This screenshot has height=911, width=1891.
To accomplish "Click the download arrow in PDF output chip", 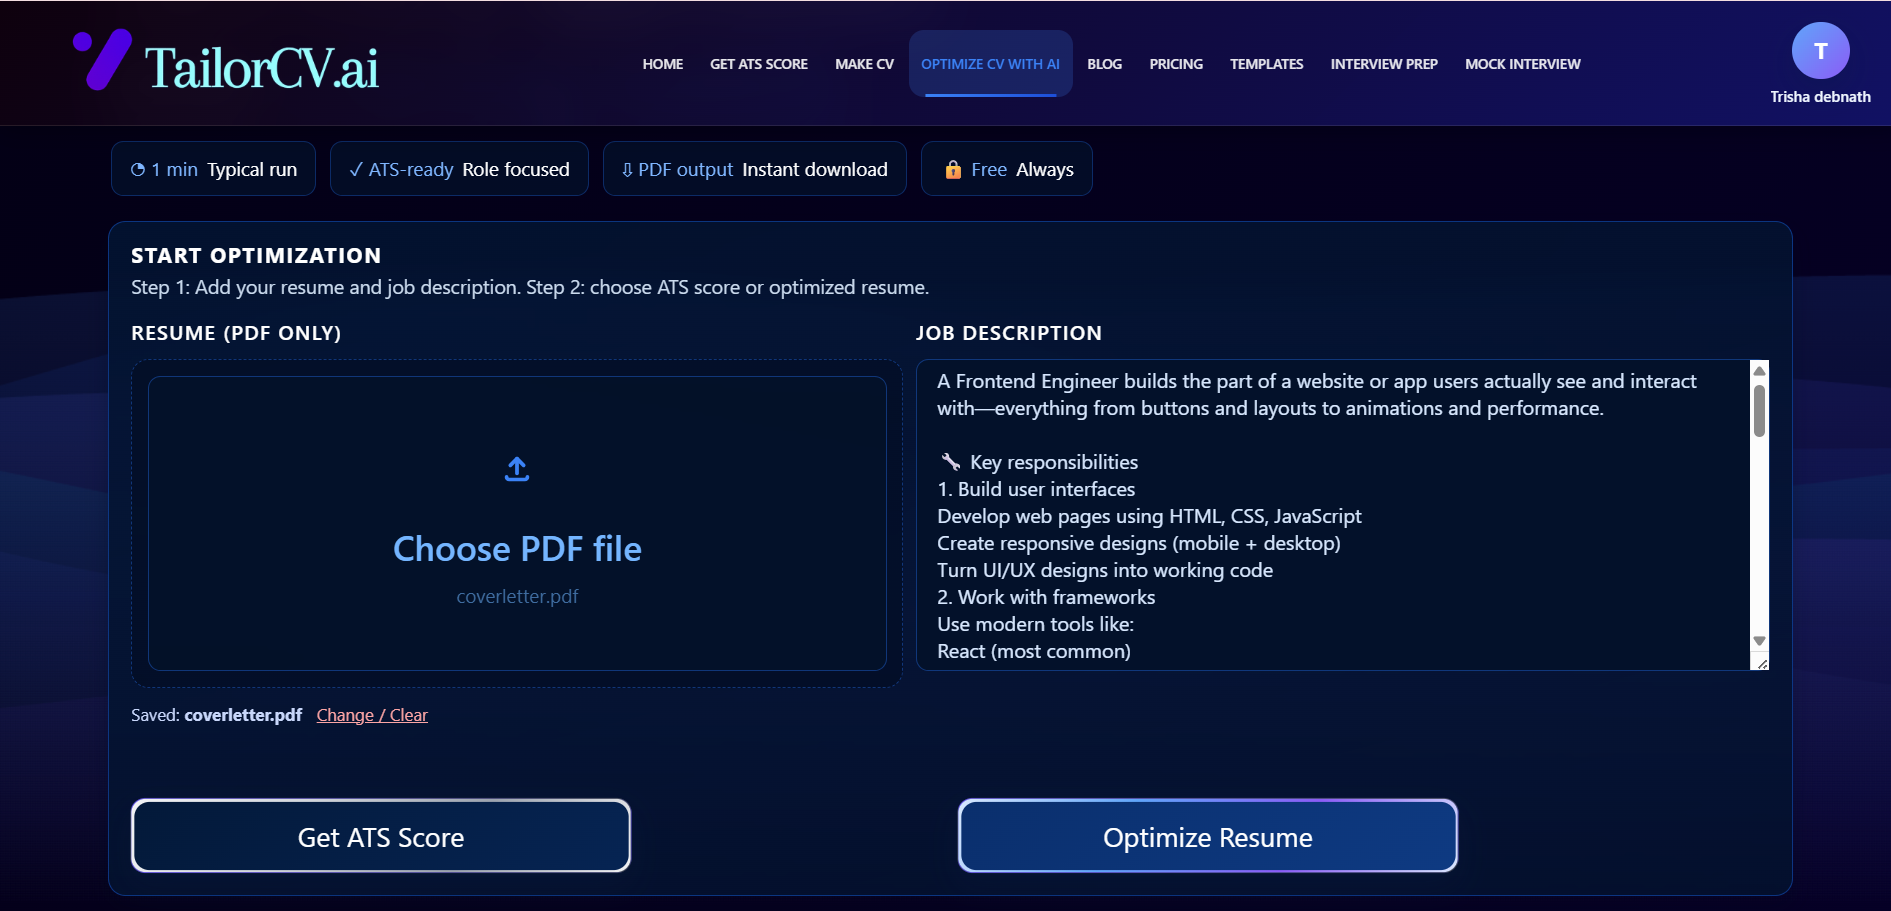I will tap(627, 170).
